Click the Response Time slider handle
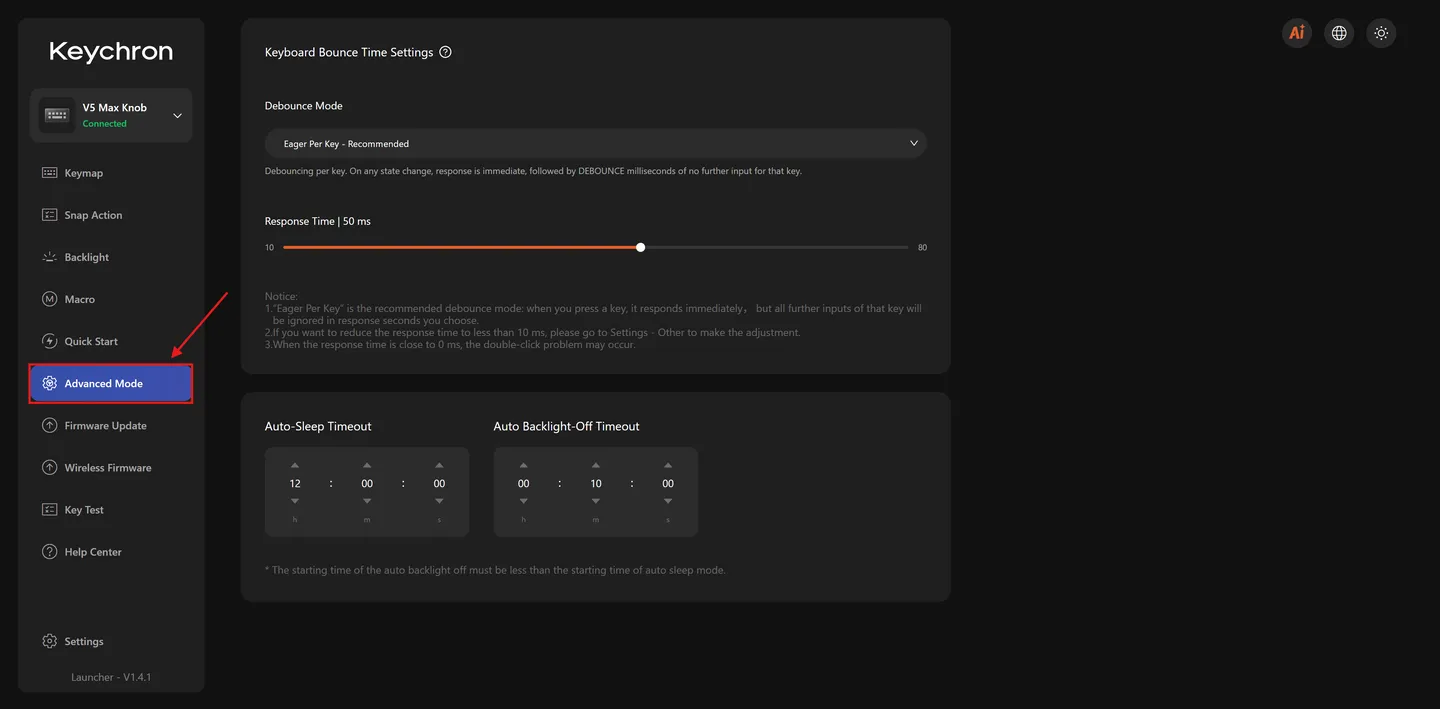The image size is (1440, 709). (640, 247)
